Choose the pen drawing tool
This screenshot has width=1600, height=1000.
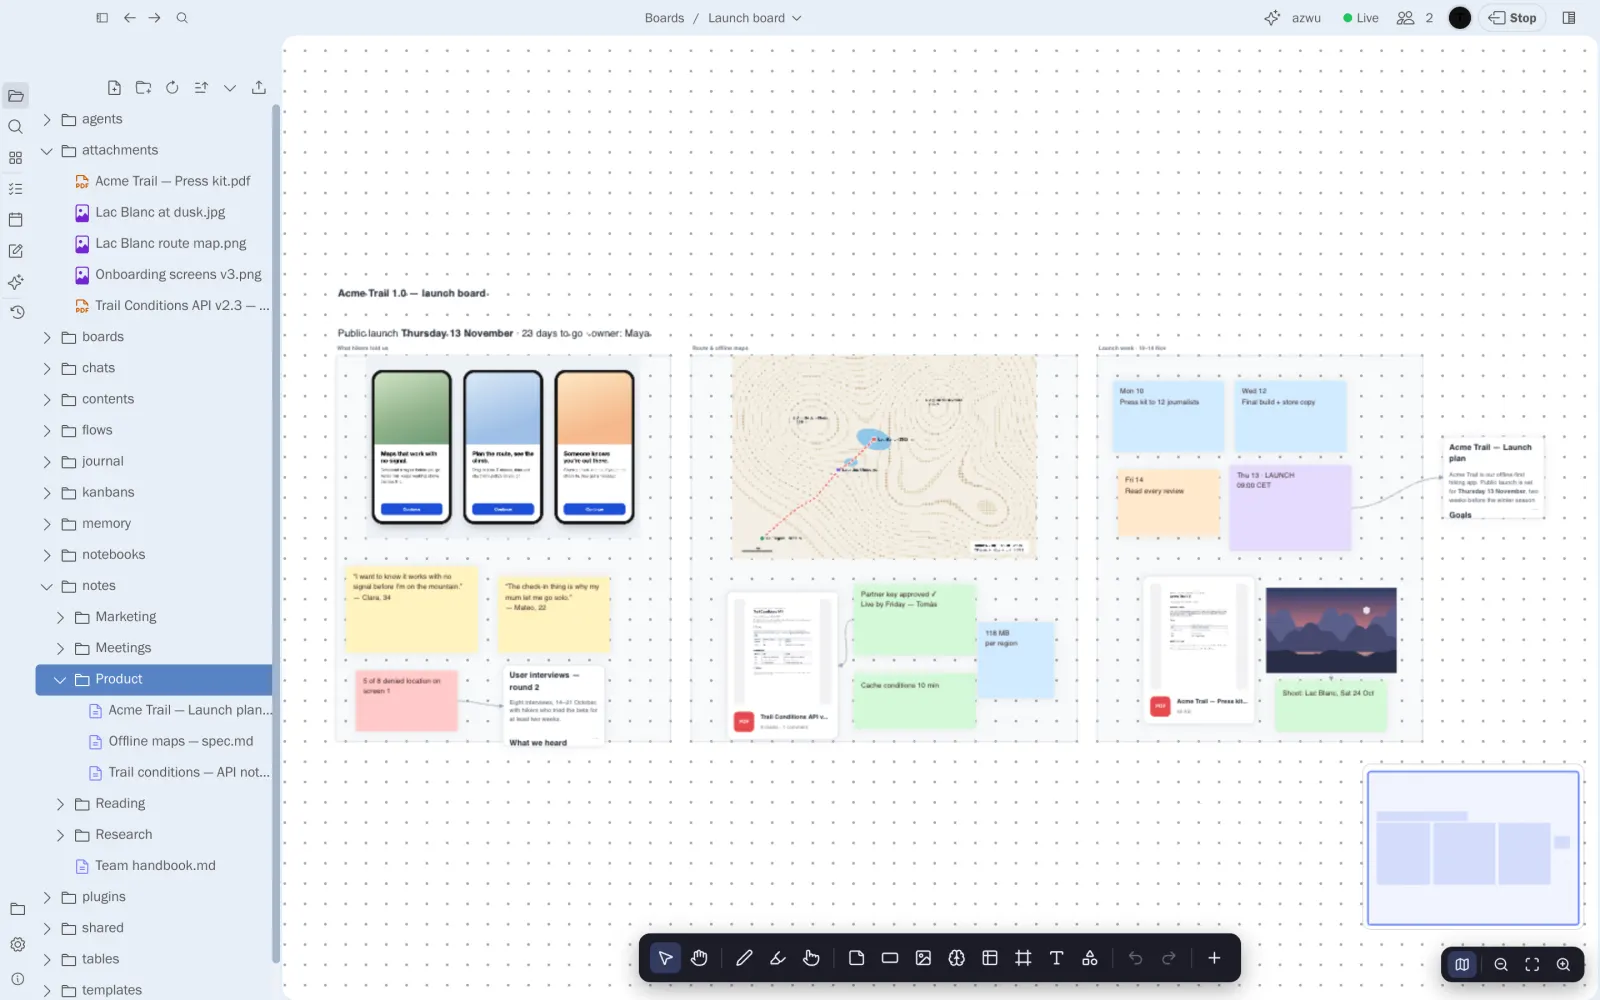tap(744, 958)
